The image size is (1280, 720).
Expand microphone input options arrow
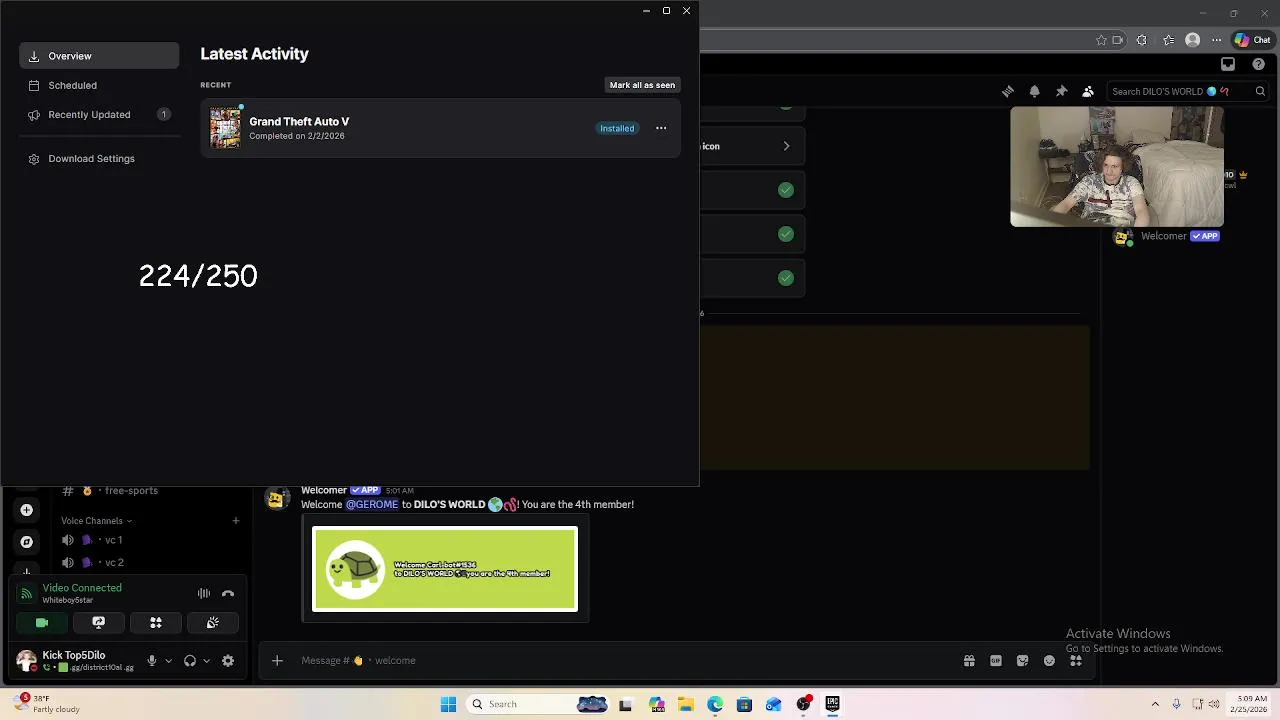(168, 660)
